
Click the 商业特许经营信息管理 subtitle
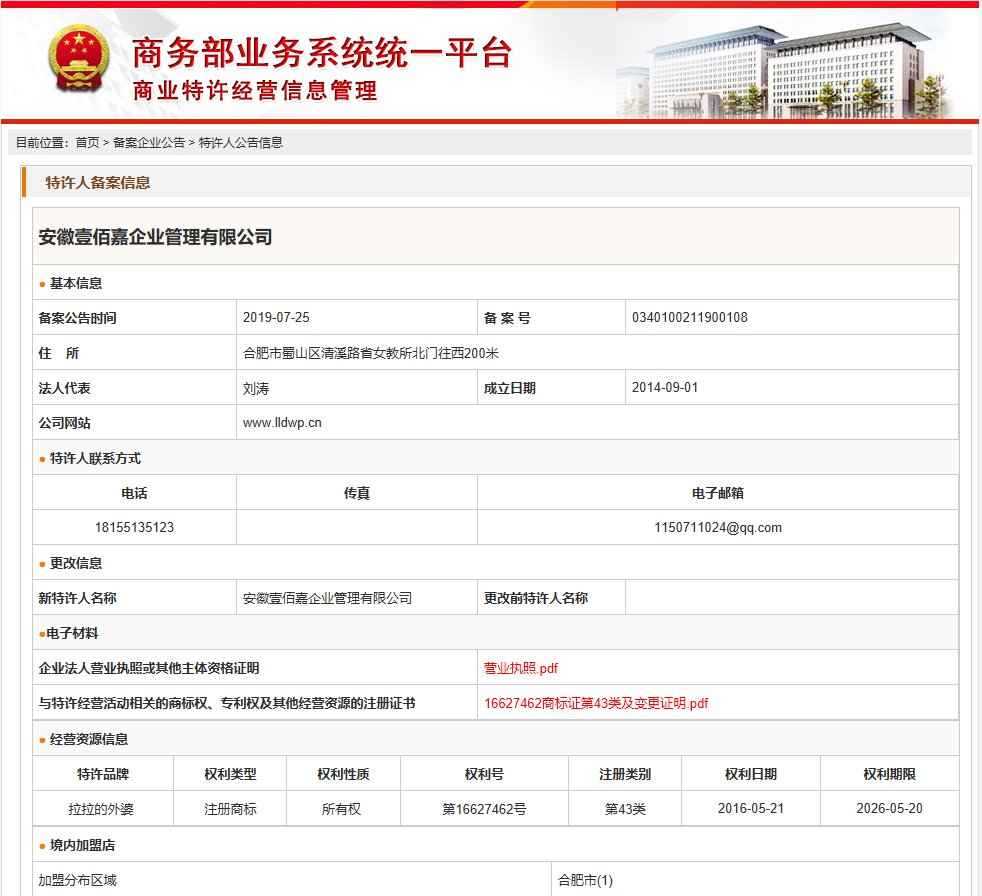pos(255,91)
